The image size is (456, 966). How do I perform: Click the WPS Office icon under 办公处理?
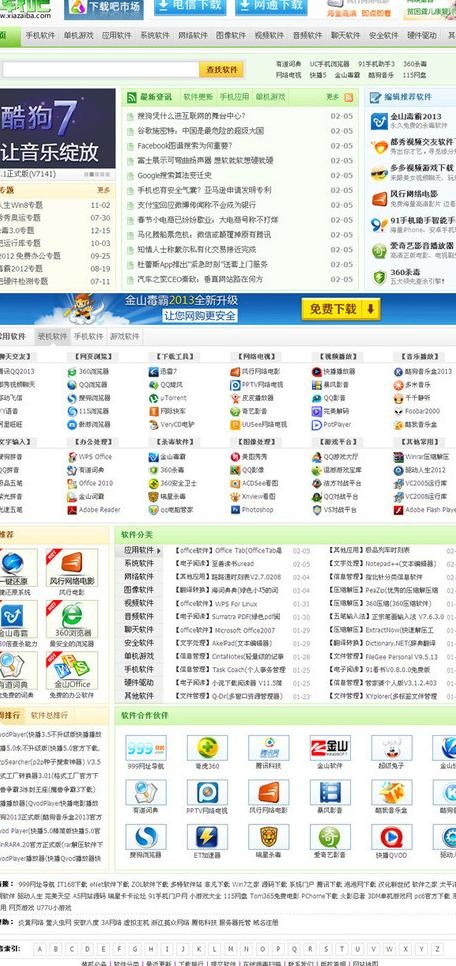coord(72,457)
